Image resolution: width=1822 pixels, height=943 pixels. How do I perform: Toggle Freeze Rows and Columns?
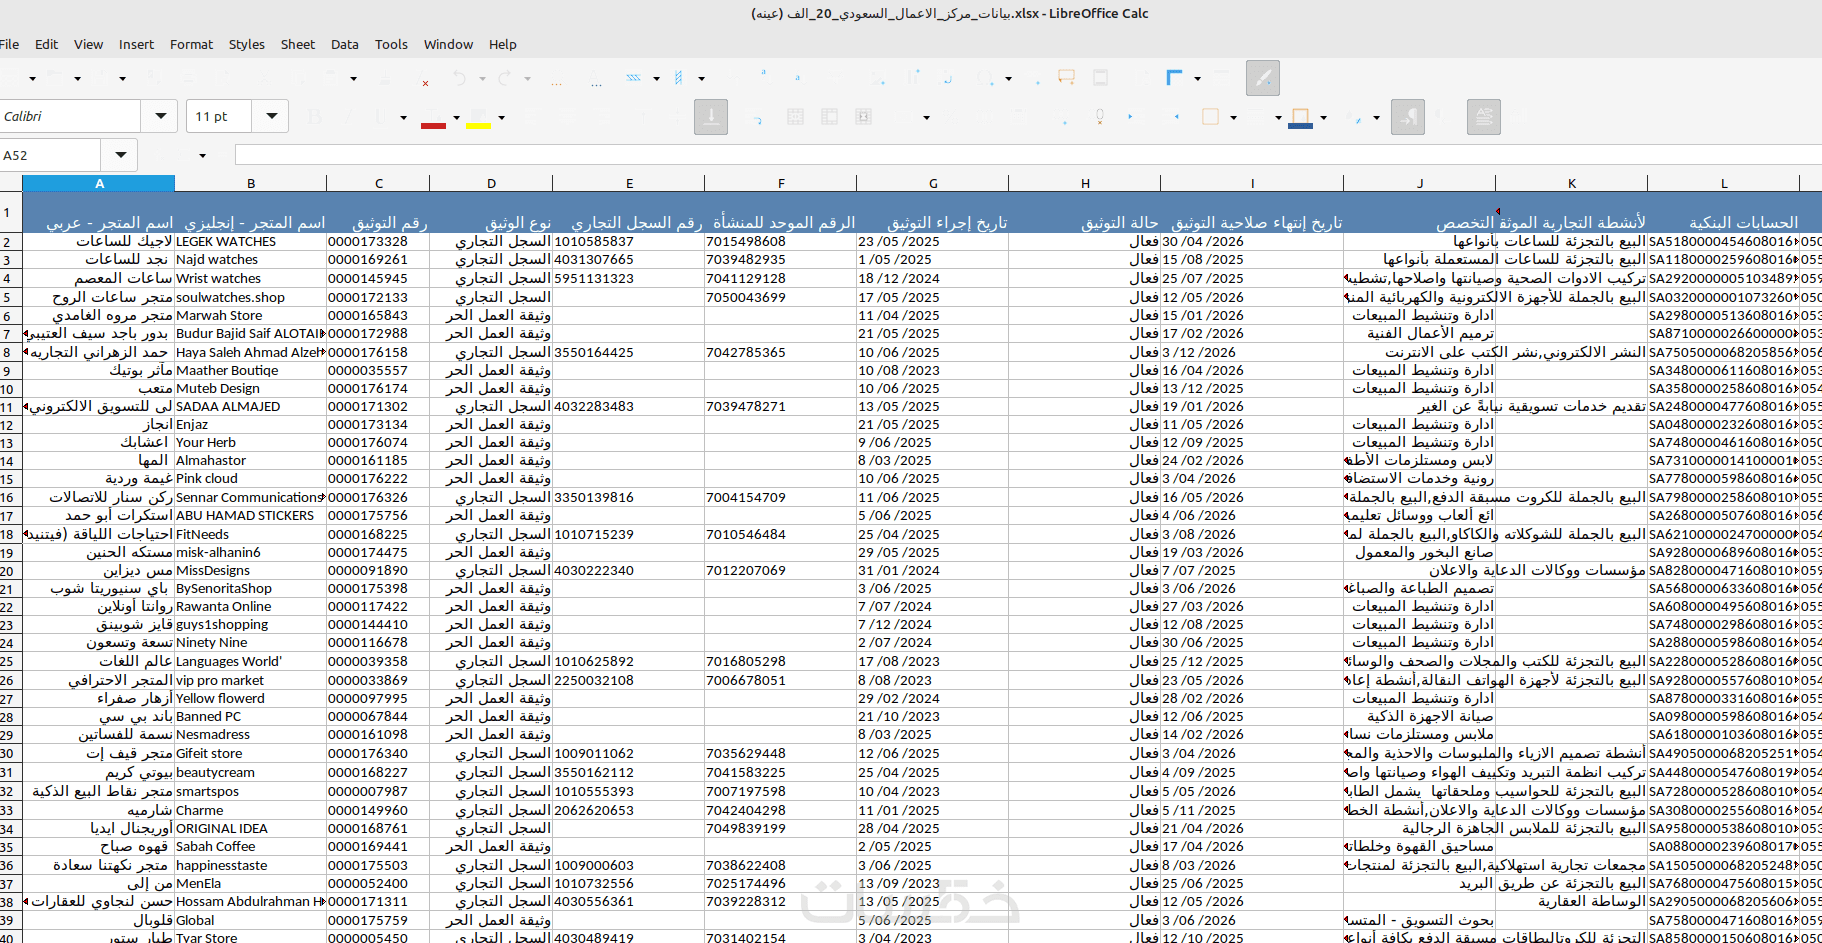(1175, 78)
